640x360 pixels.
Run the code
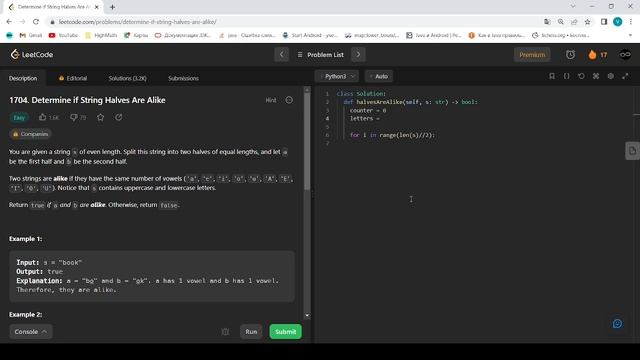pyautogui.click(x=251, y=332)
